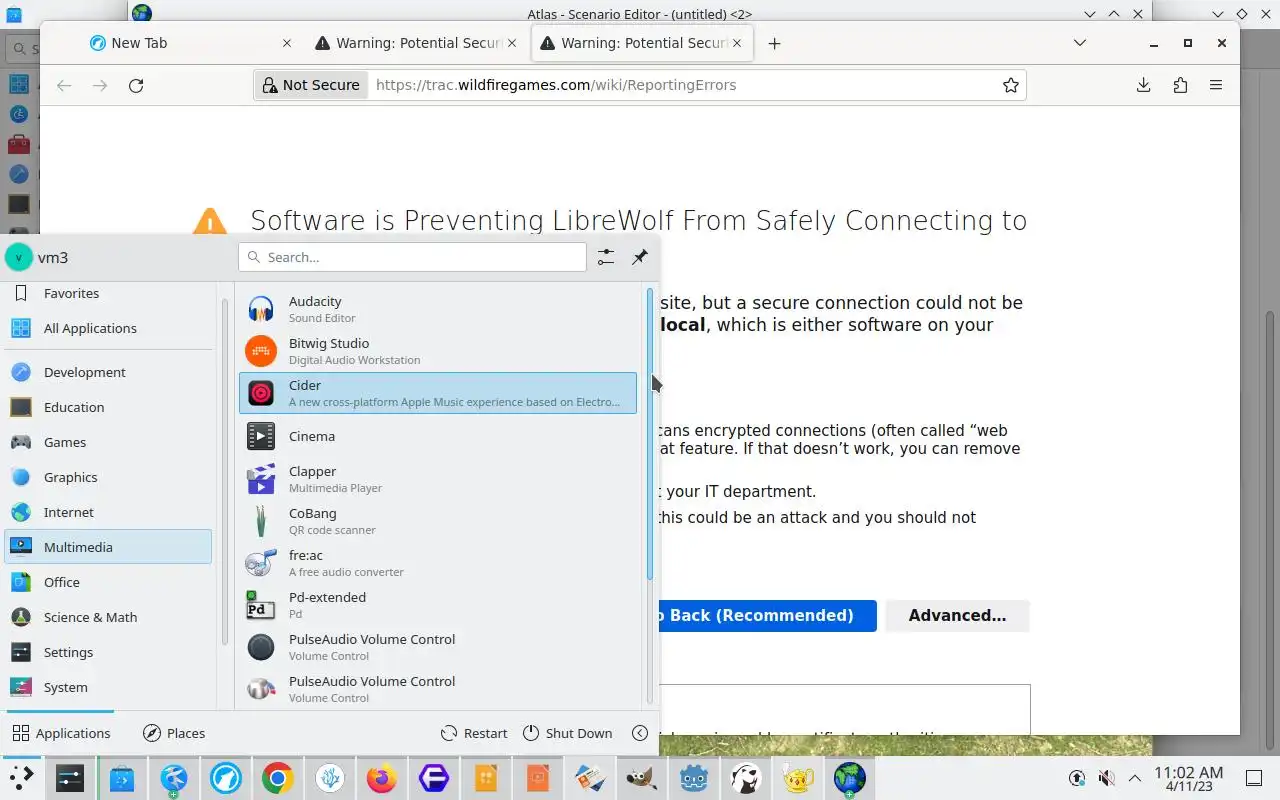Image resolution: width=1280 pixels, height=800 pixels.
Task: Launch Godot engine from taskbar
Action: pyautogui.click(x=694, y=778)
